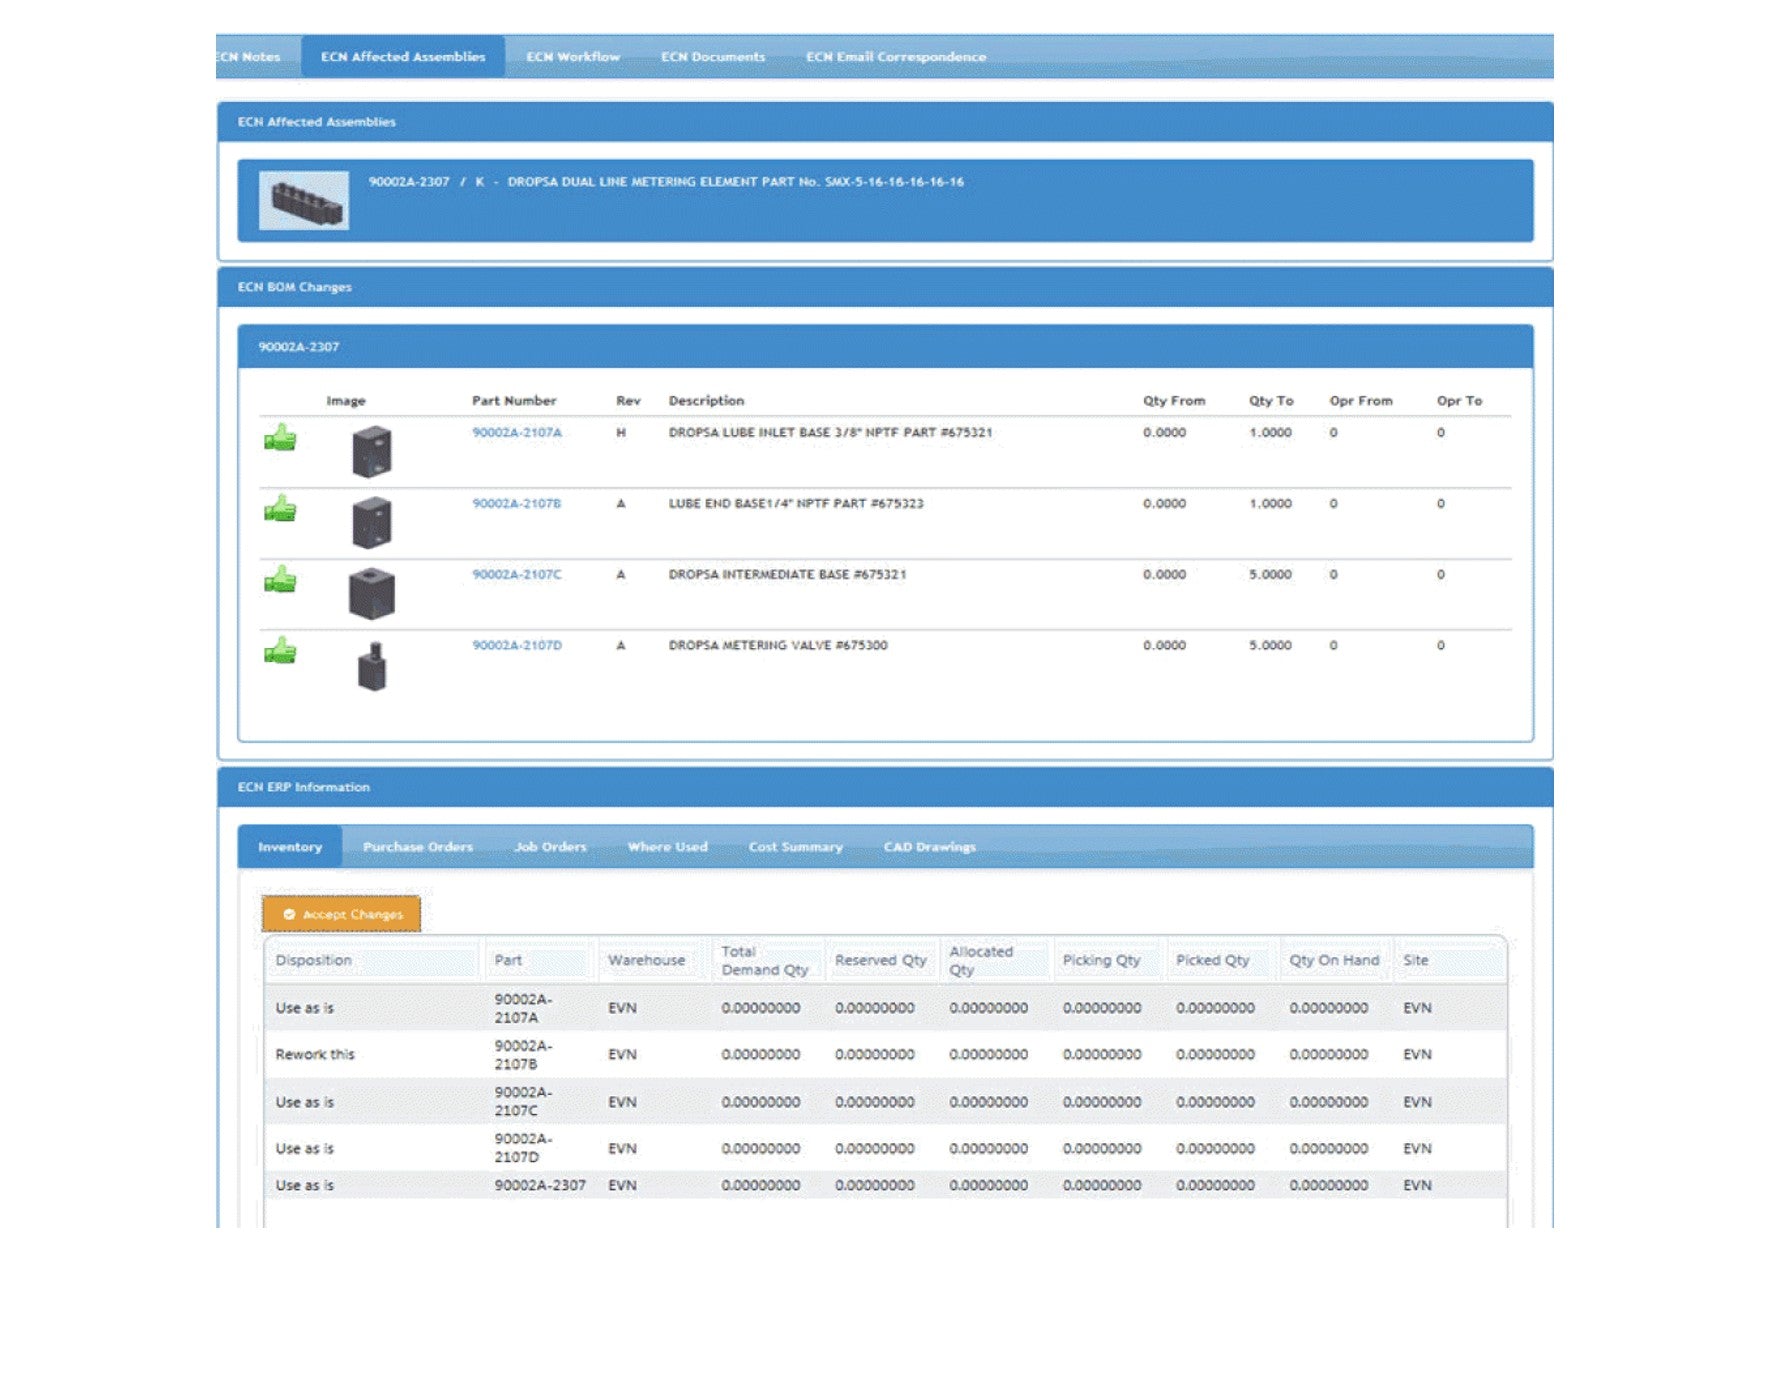1792x1380 pixels.
Task: Open the DROPSA lube inlet base thumbnail image
Action: coord(371,452)
